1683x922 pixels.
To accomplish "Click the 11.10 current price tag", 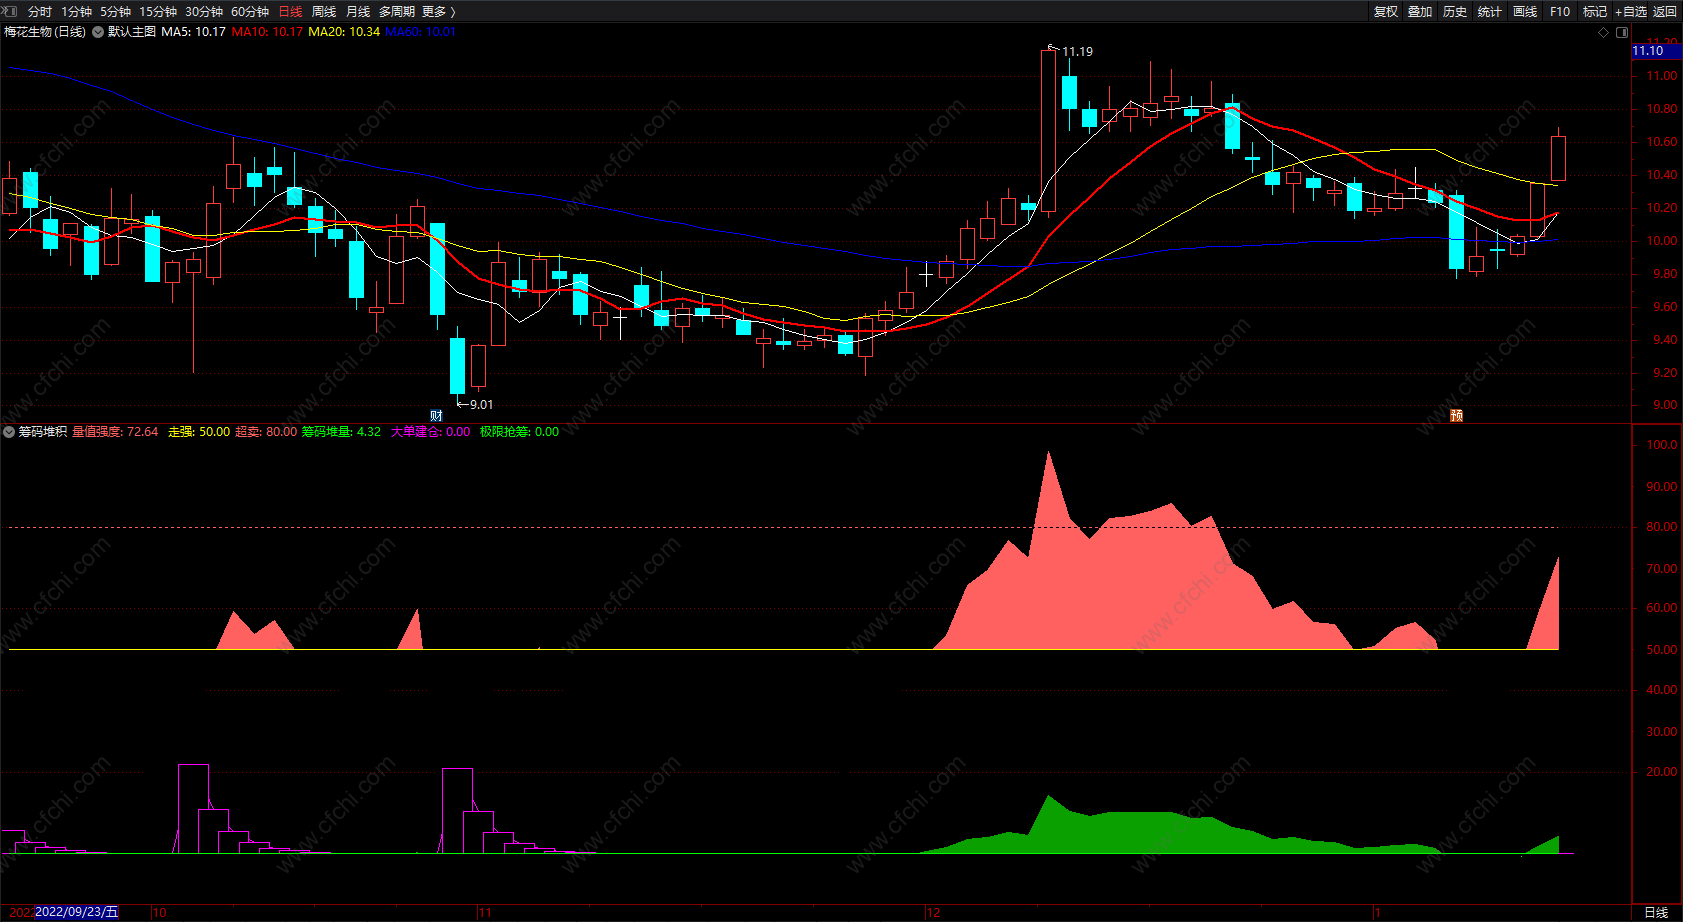I will pyautogui.click(x=1656, y=51).
